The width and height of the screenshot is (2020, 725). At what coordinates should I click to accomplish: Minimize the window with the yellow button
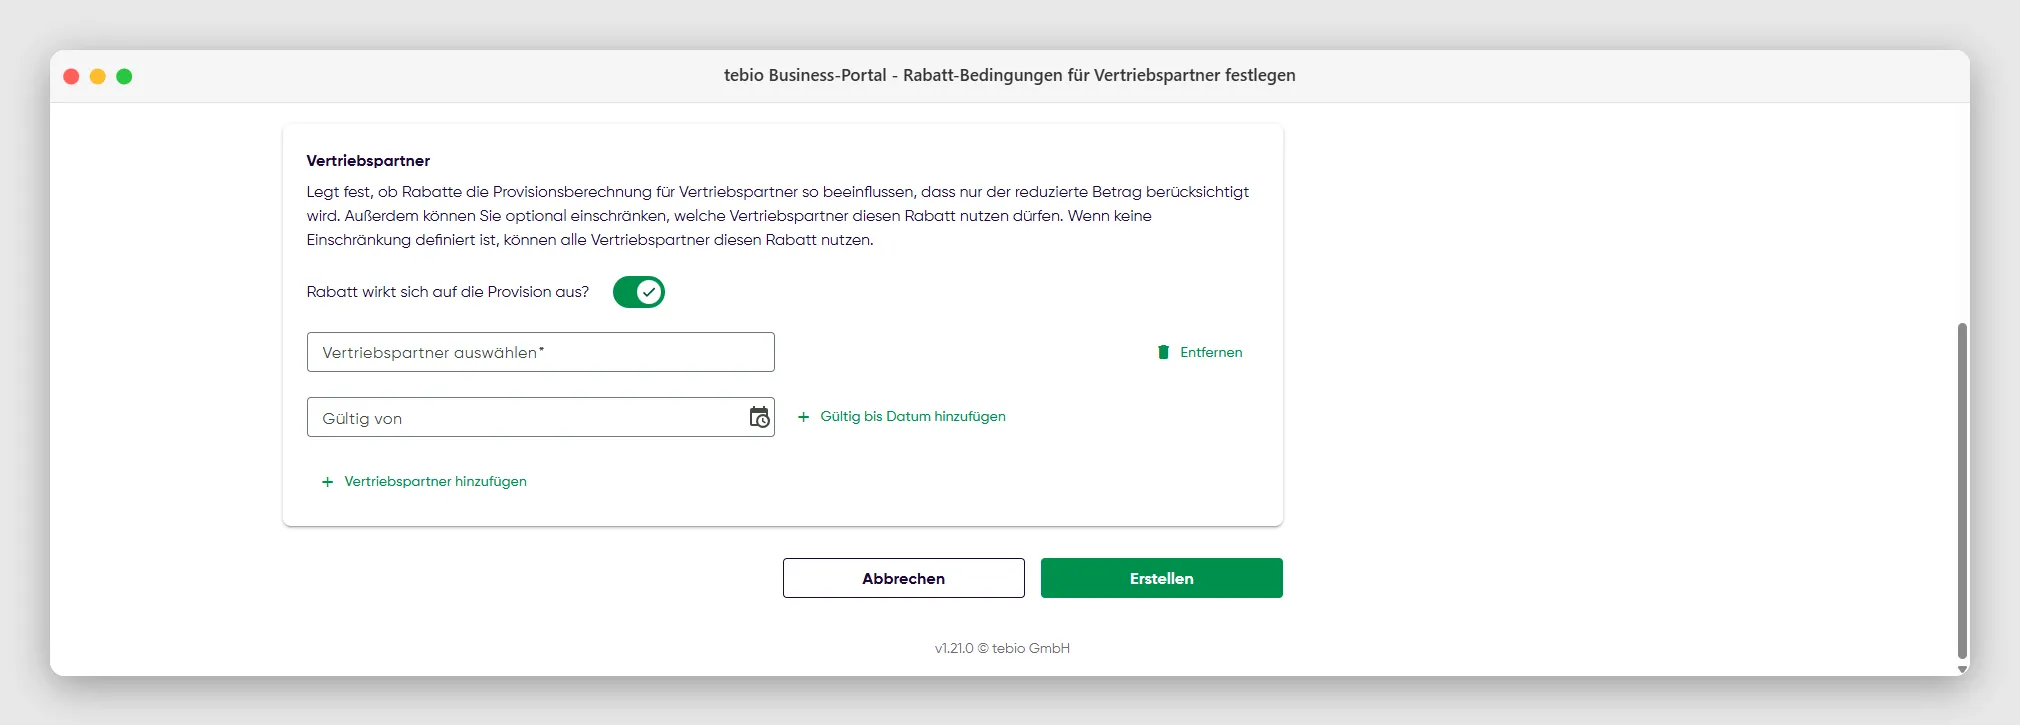[x=98, y=76]
